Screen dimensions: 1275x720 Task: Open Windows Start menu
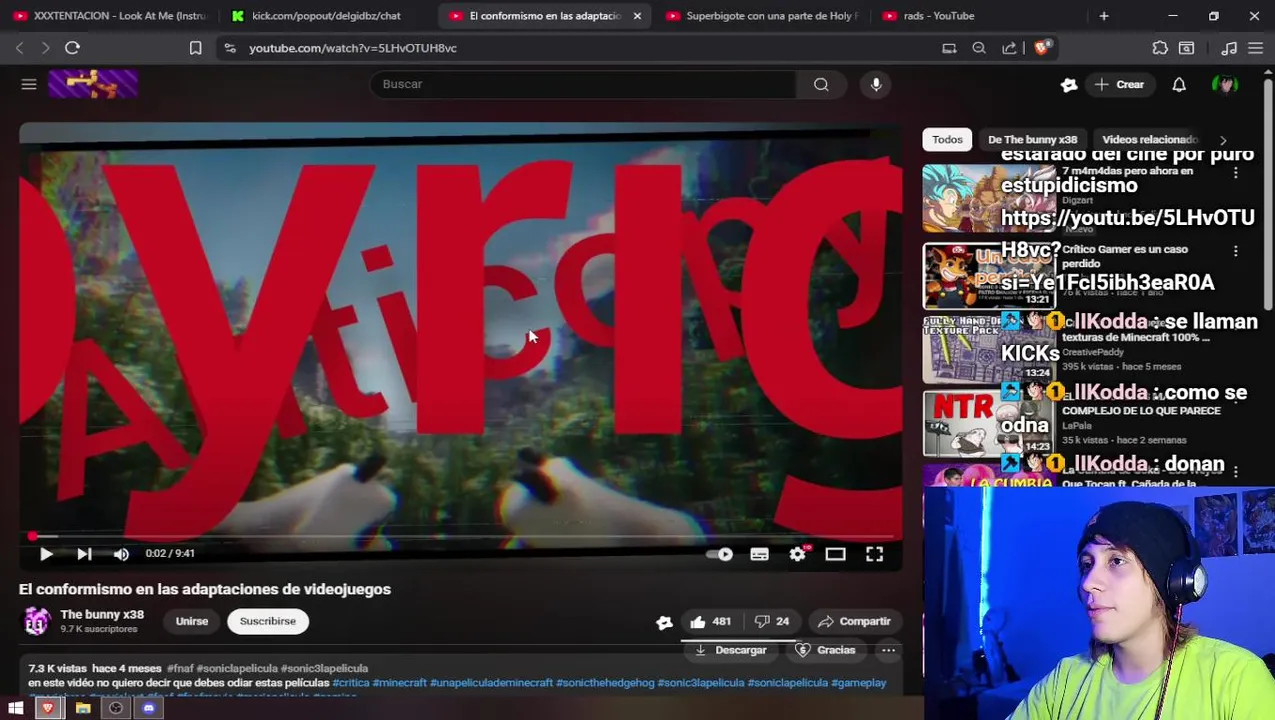coord(15,709)
